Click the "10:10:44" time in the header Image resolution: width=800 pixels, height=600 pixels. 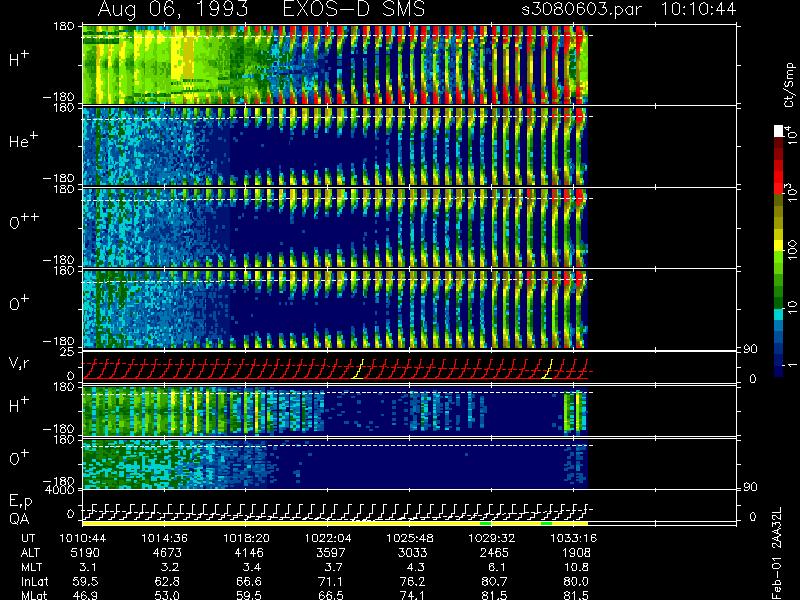click(x=698, y=9)
